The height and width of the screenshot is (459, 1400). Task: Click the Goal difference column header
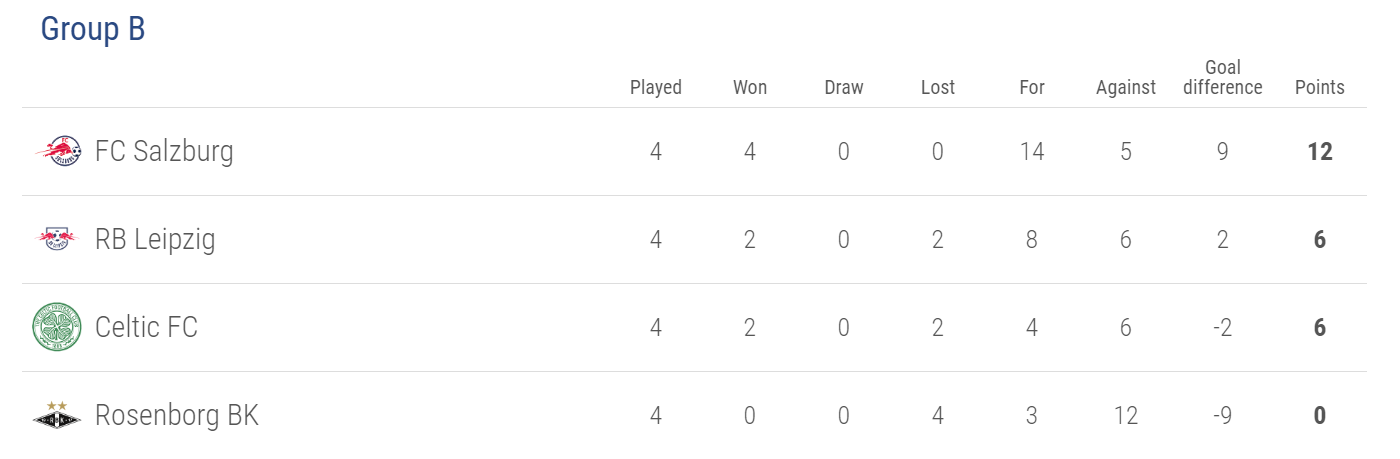click(1223, 77)
